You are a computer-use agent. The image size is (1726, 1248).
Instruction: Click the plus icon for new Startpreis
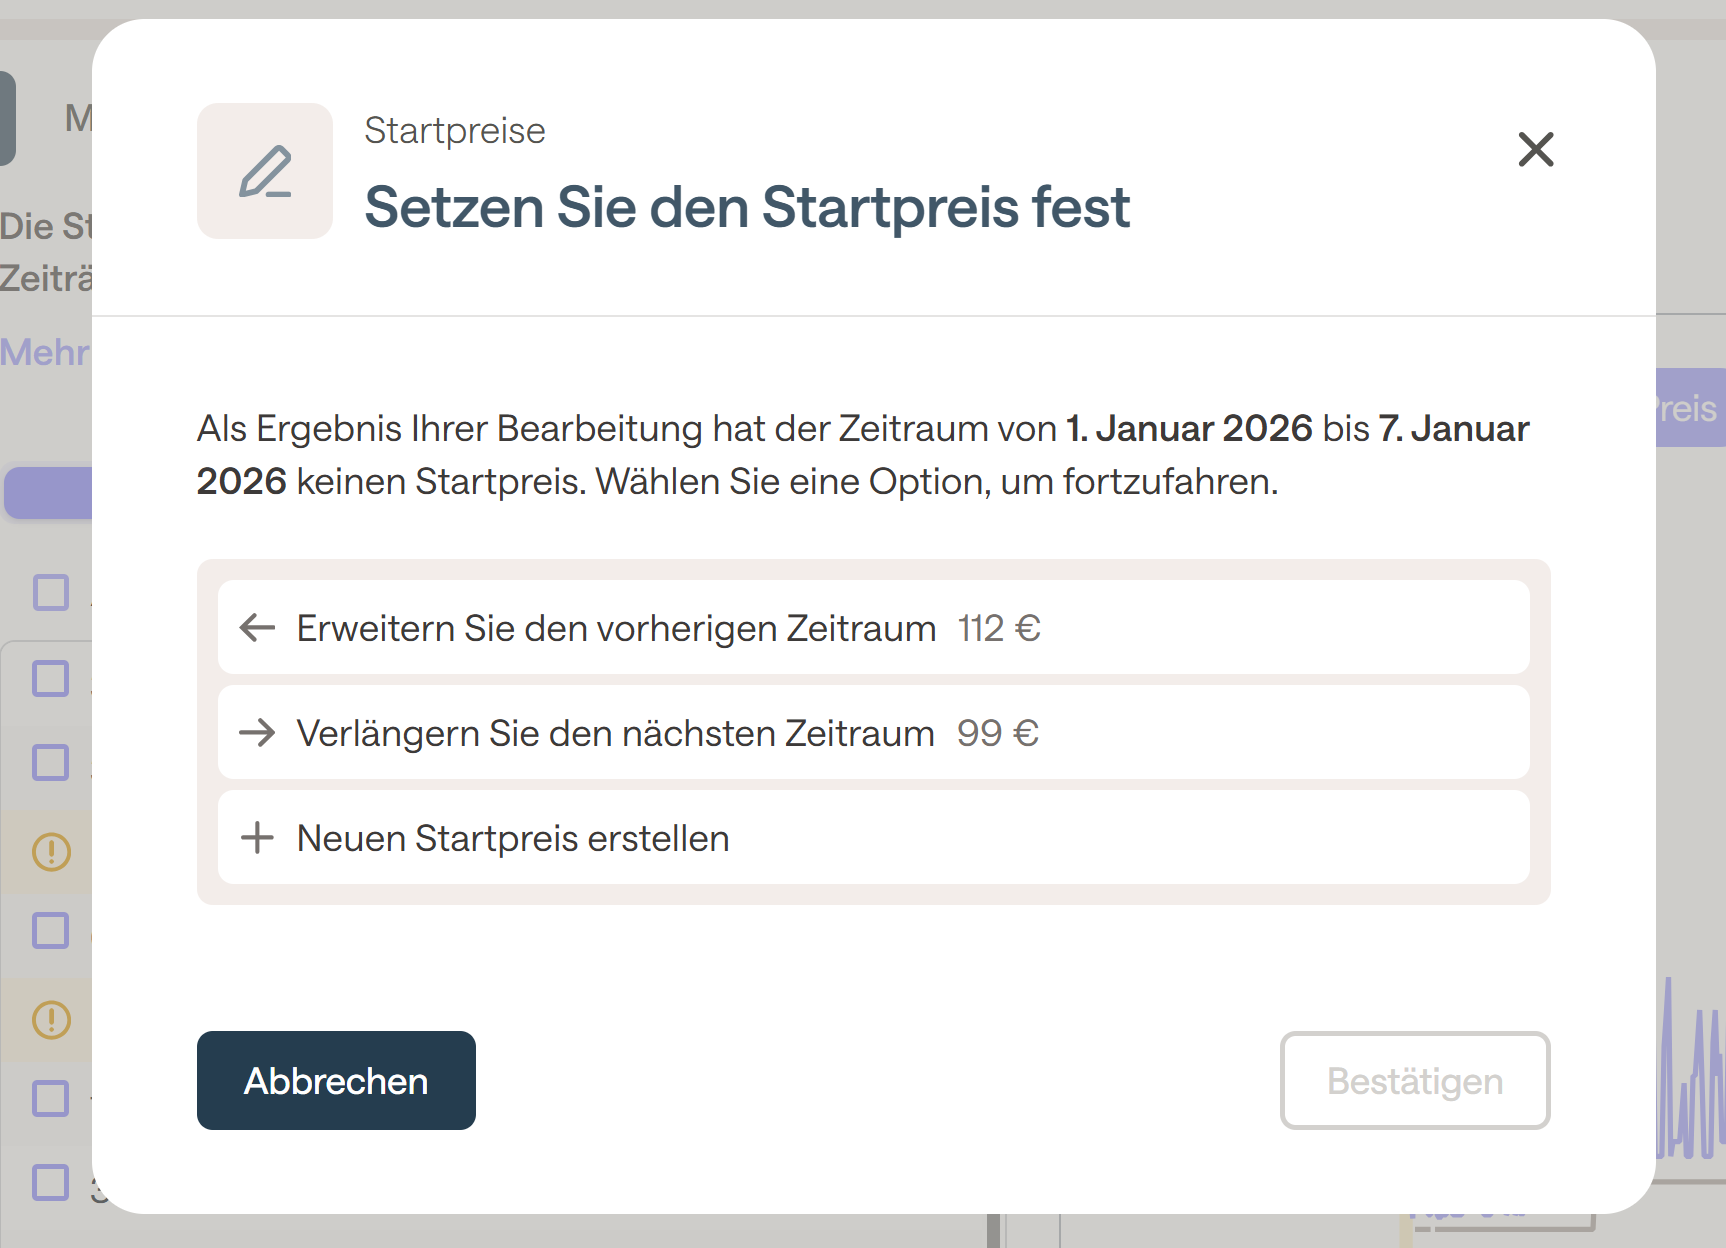[257, 838]
